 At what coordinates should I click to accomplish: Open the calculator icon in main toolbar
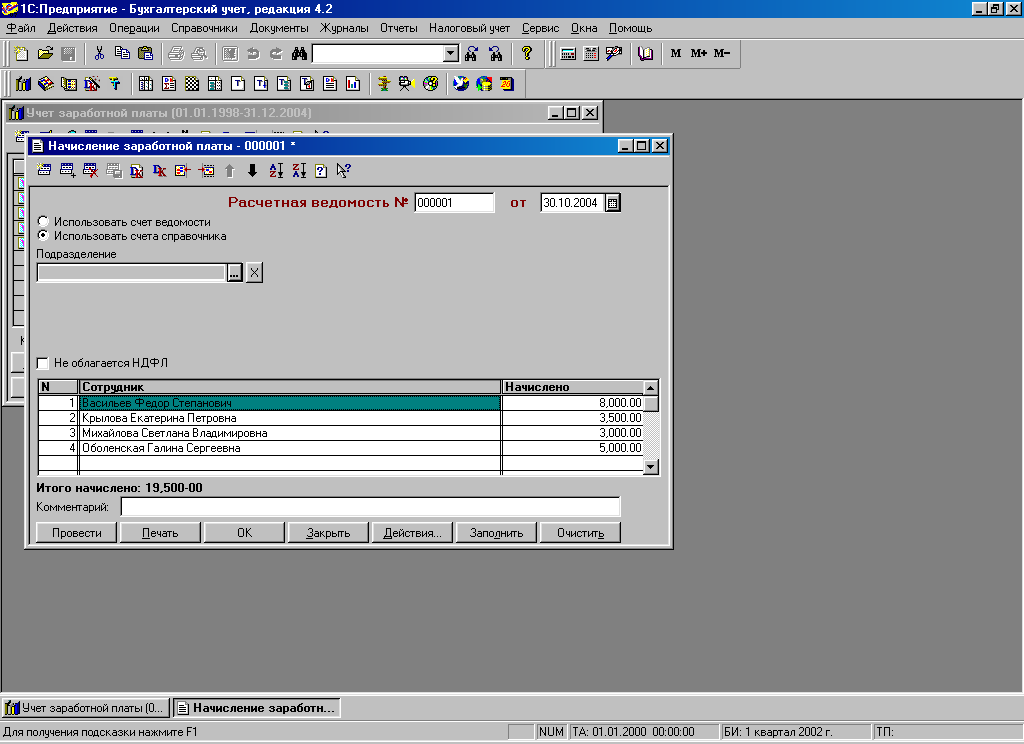(x=568, y=54)
